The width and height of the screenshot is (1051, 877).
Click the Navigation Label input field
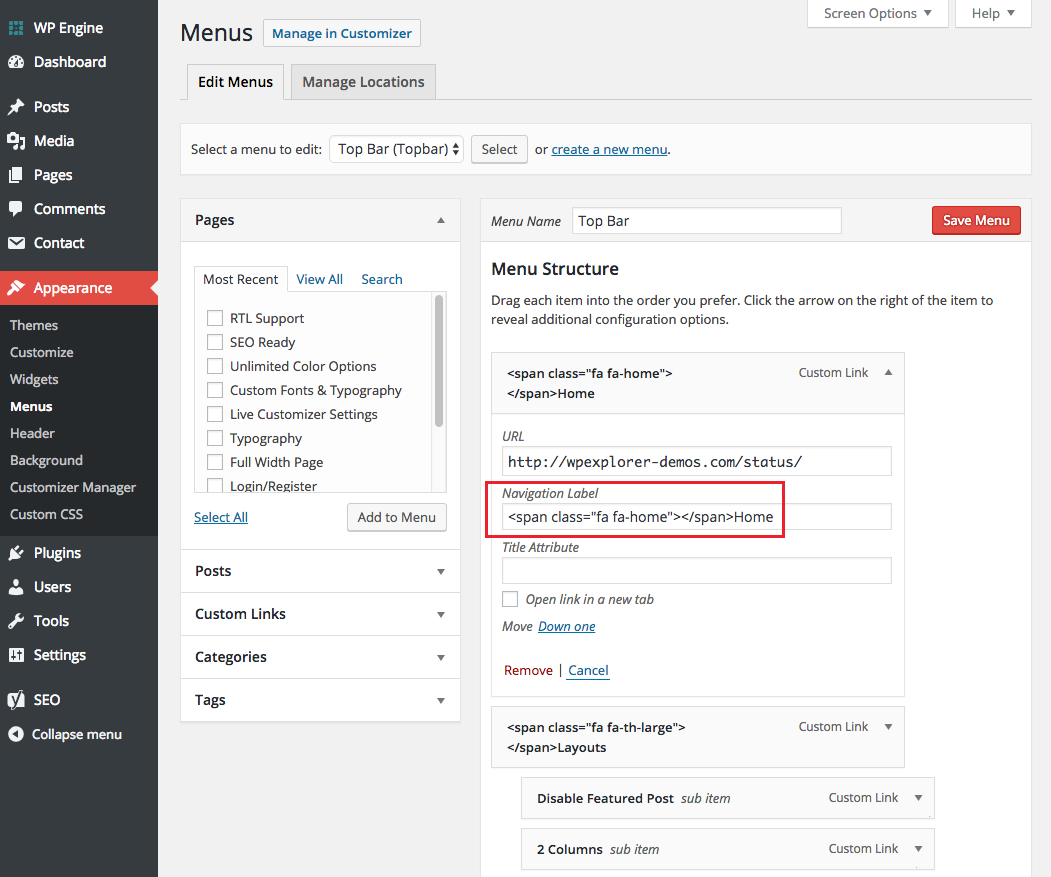[x=696, y=516]
